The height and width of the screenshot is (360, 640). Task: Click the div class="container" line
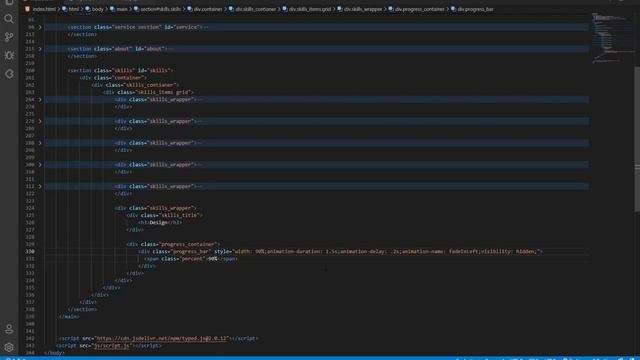point(113,78)
